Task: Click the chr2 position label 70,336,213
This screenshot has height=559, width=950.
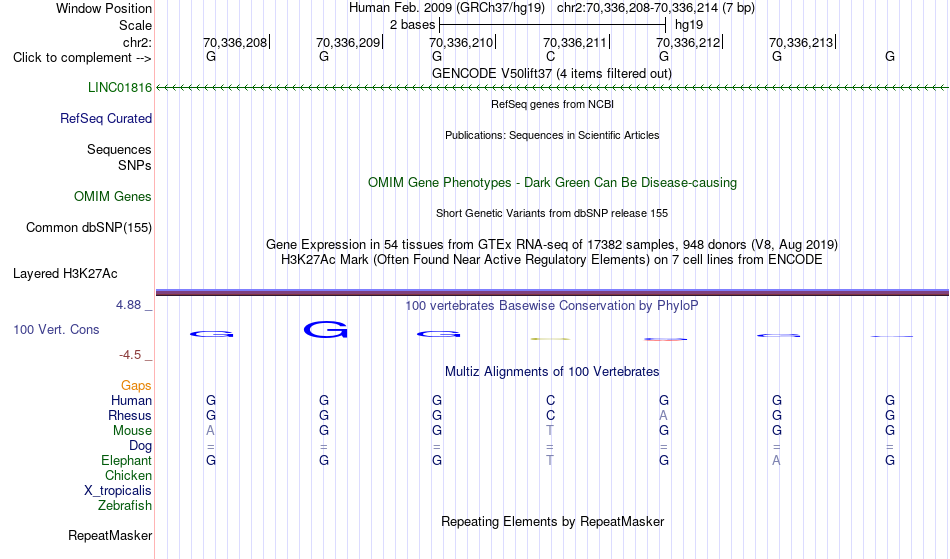Action: [x=802, y=42]
